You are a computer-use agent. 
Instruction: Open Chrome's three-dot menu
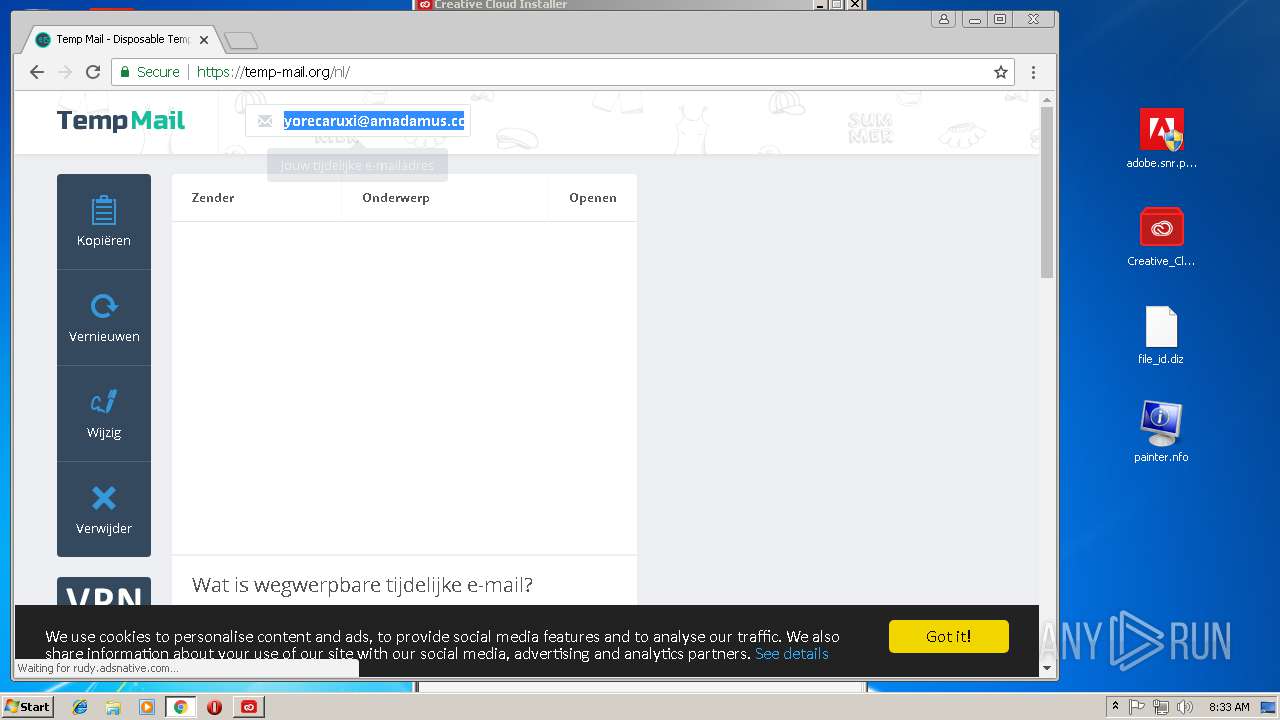(1033, 72)
